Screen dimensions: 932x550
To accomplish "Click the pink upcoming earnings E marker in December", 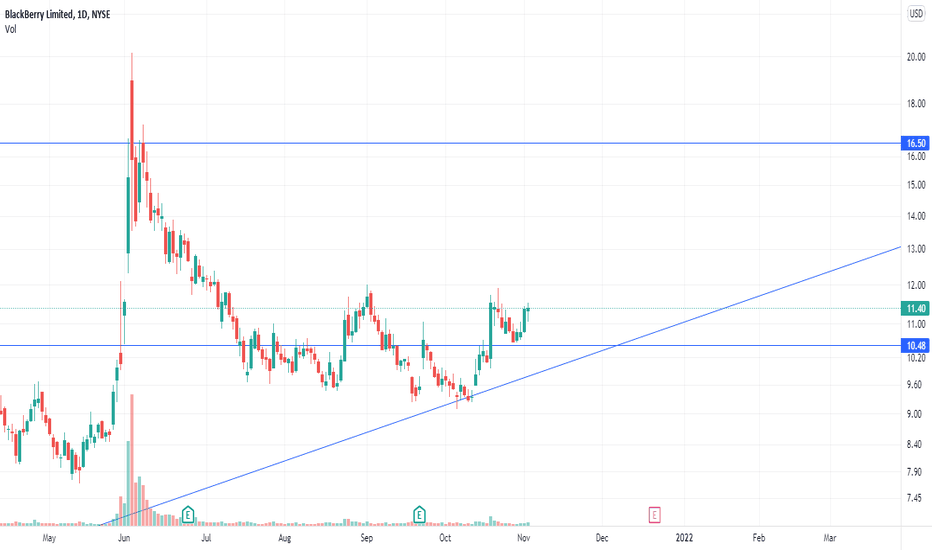I will coord(654,514).
